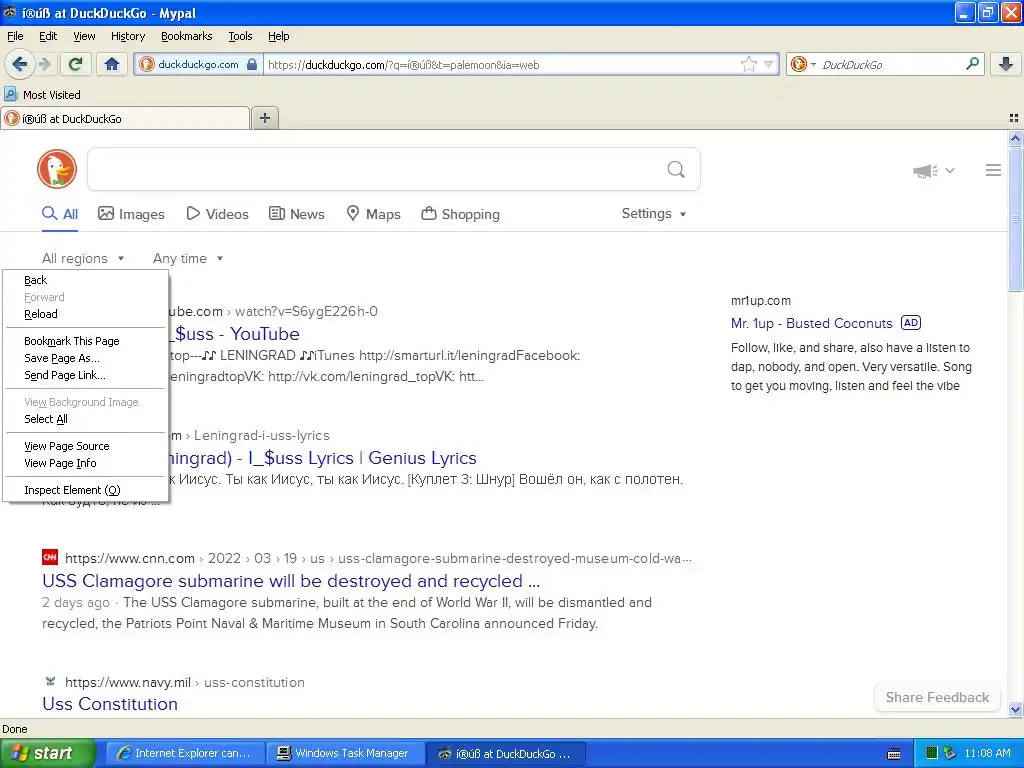This screenshot has width=1024, height=768.
Task: Open the Any time filter dropdown
Action: [188, 259]
